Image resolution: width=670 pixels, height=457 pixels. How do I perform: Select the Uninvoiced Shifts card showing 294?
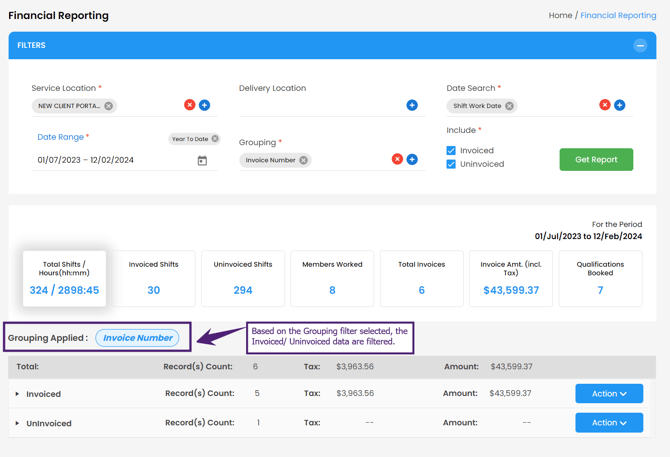(243, 278)
